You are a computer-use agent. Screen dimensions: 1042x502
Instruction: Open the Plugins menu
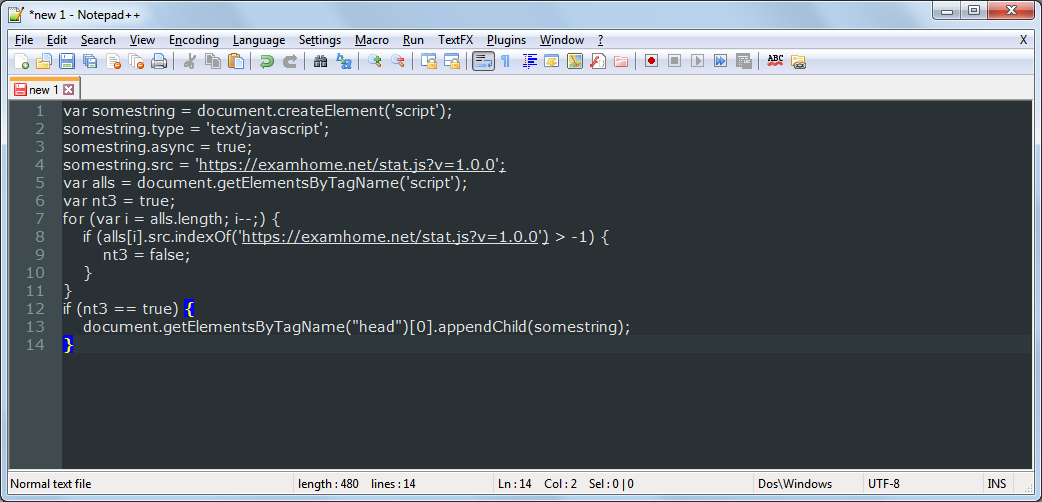[506, 40]
